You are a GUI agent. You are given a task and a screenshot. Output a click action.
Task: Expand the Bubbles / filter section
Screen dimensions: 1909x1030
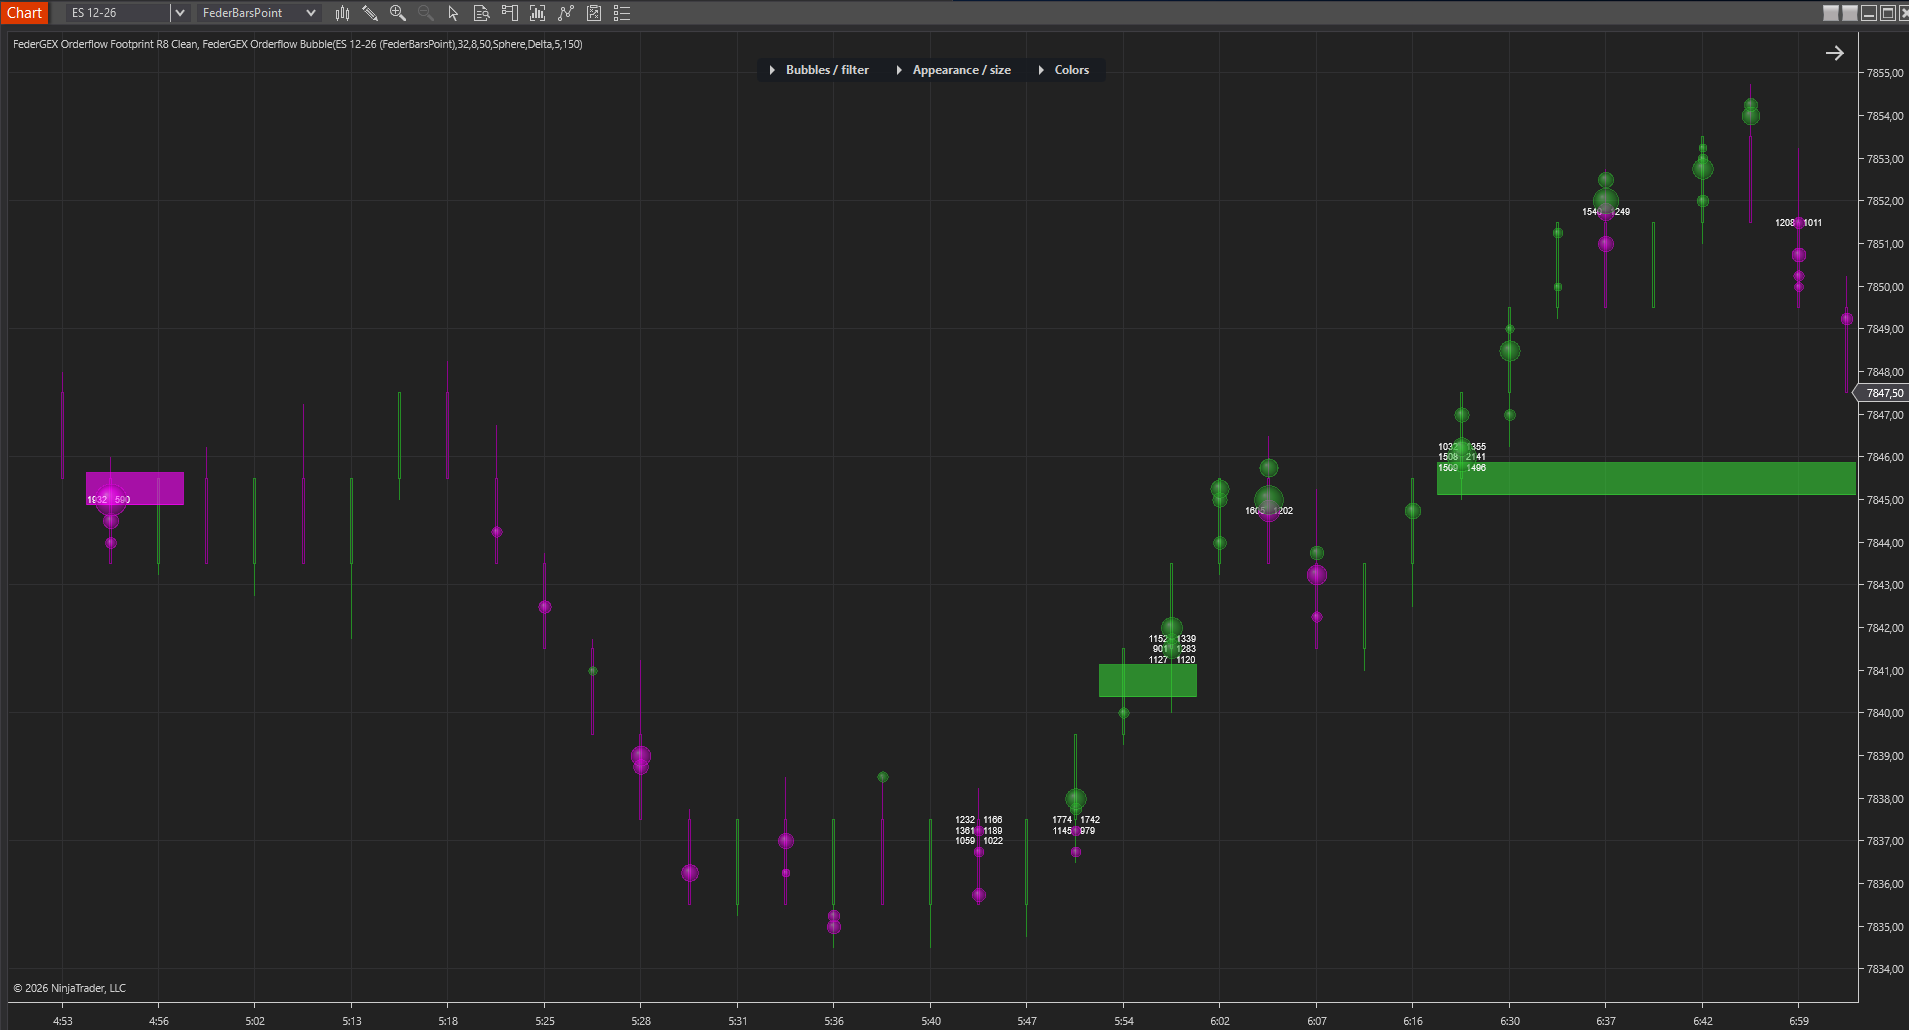tap(819, 70)
